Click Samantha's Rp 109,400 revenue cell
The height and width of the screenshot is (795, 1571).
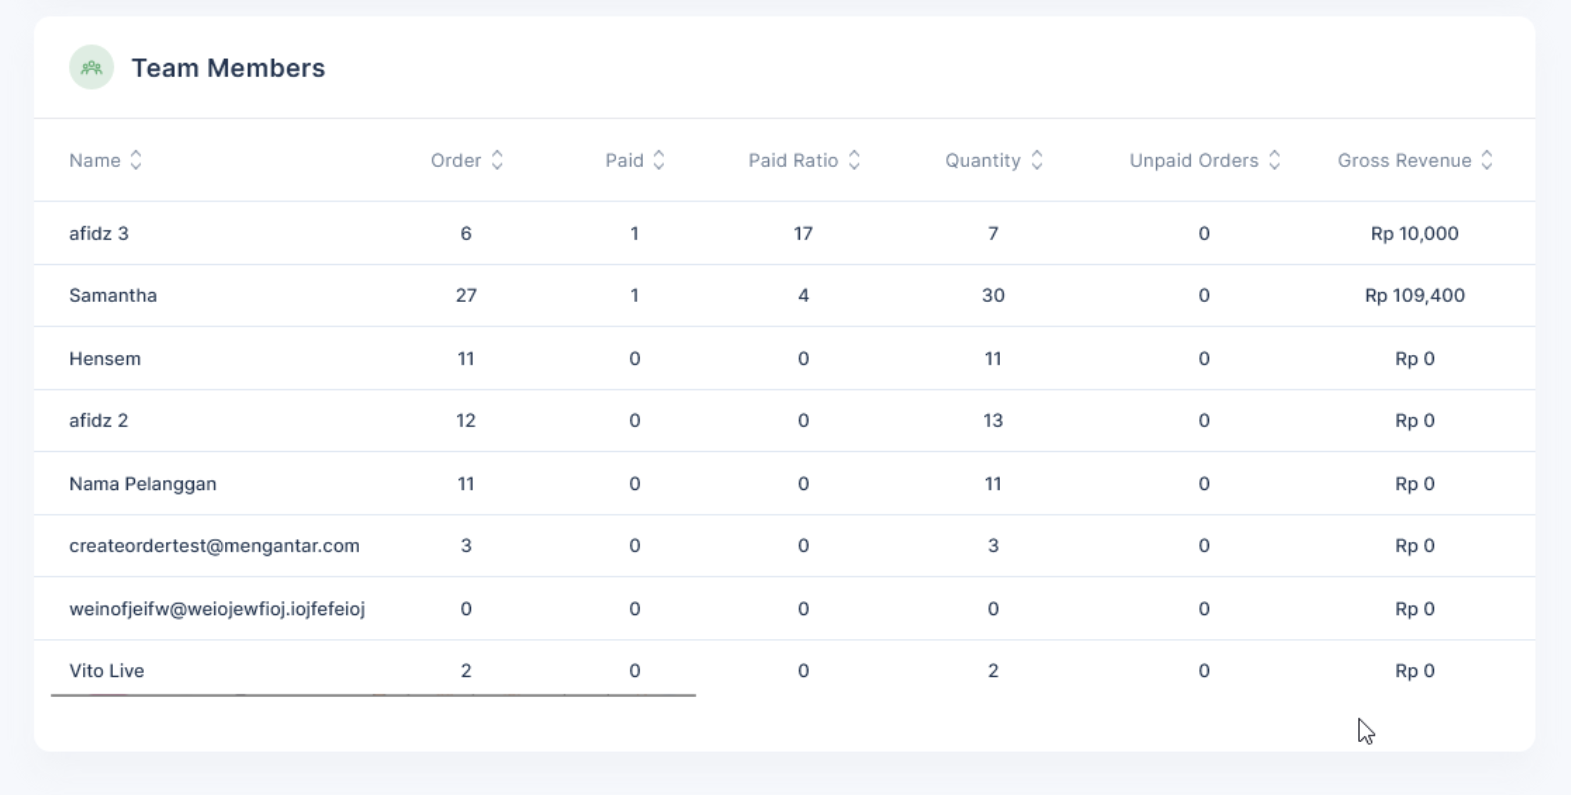pyautogui.click(x=1415, y=296)
